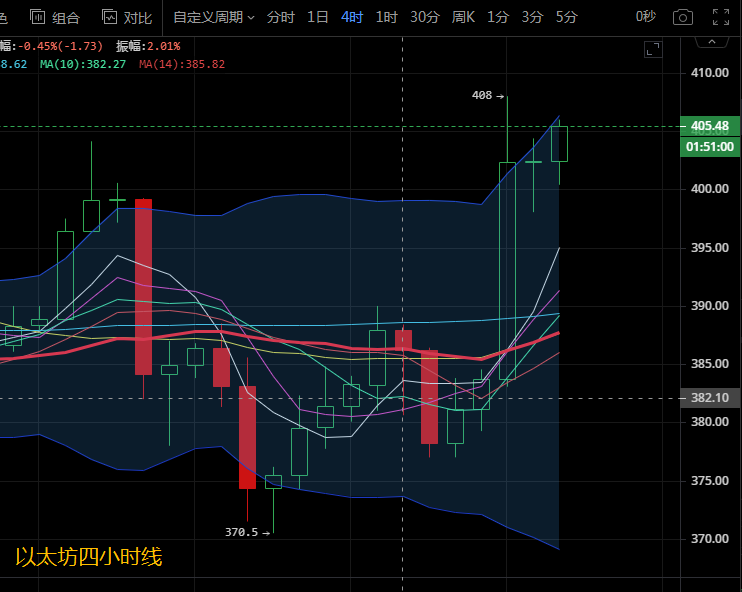Click the fullscreen icon in top toolbar
The image size is (742, 592).
click(x=720, y=17)
